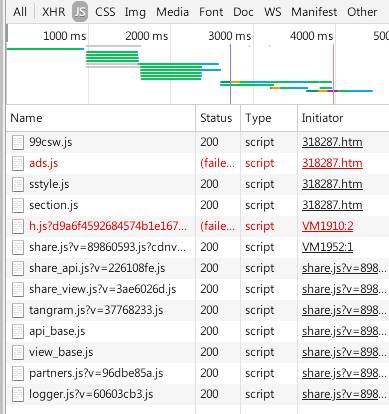Click file icon for section.js
The height and width of the screenshot is (414, 389).
tap(18, 205)
